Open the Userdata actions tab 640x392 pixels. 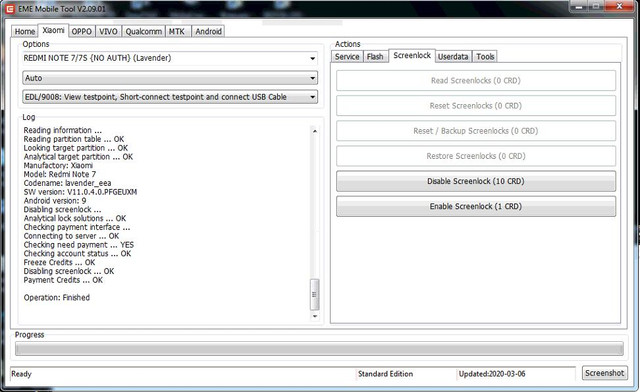tap(453, 56)
